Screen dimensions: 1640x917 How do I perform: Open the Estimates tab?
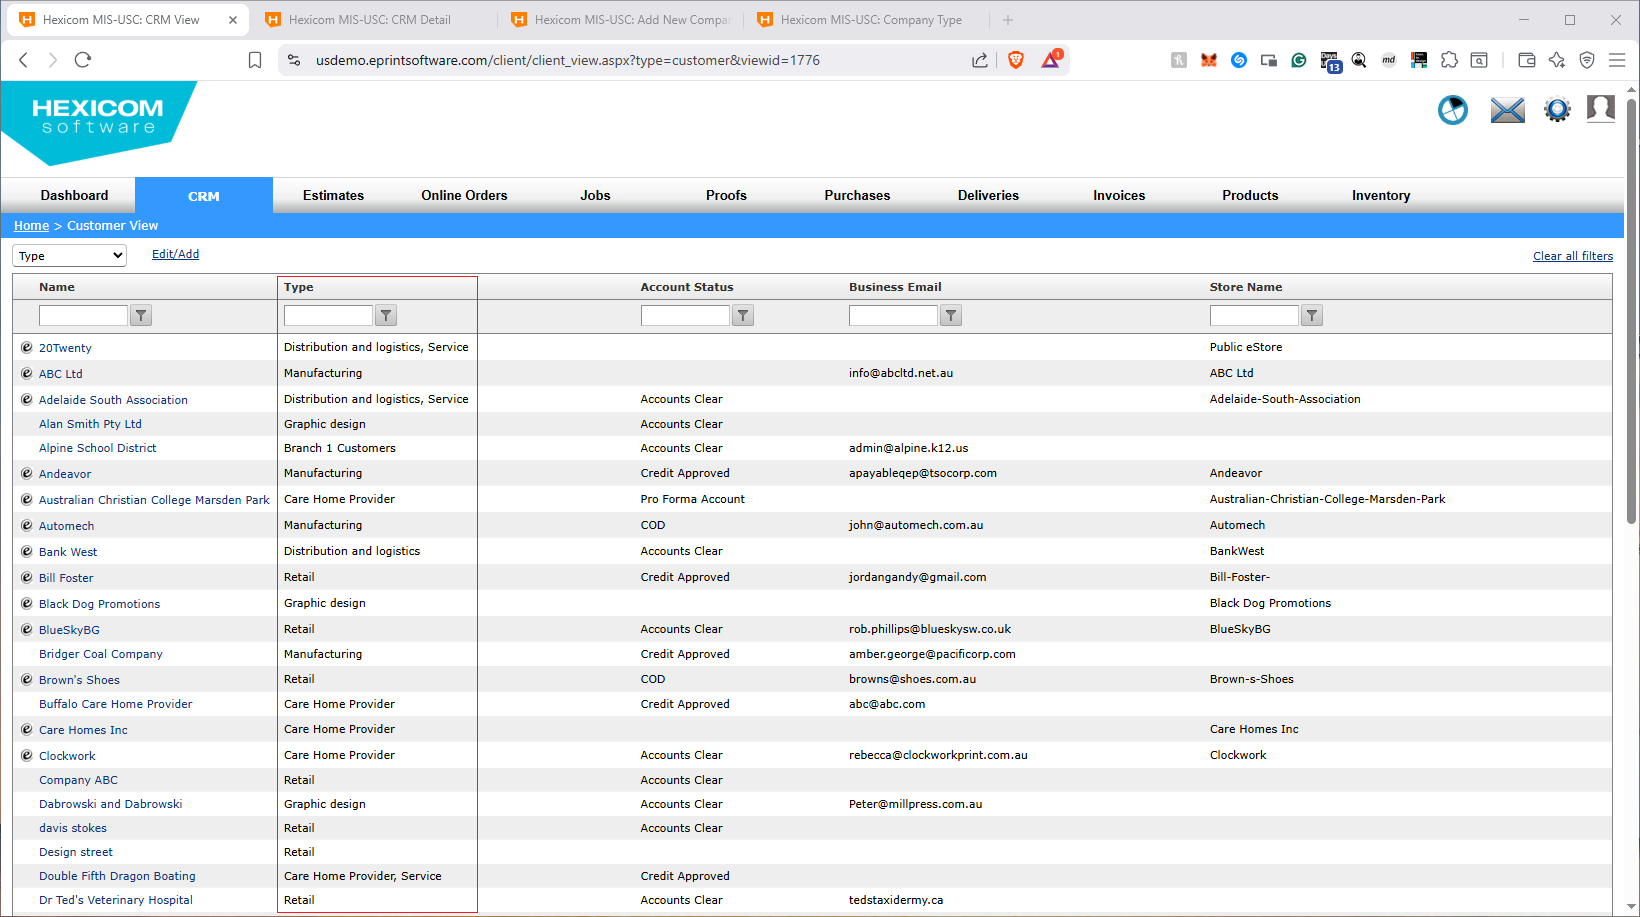tap(333, 195)
